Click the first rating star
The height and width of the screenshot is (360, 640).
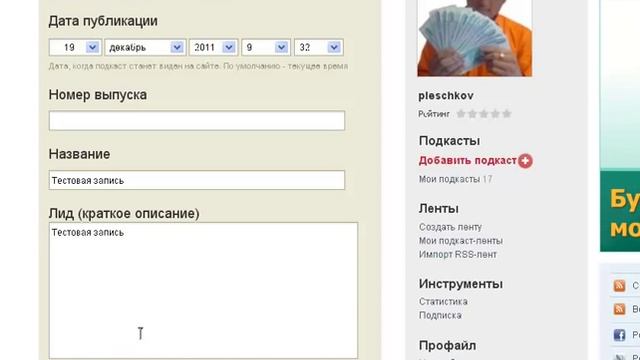(x=461, y=114)
